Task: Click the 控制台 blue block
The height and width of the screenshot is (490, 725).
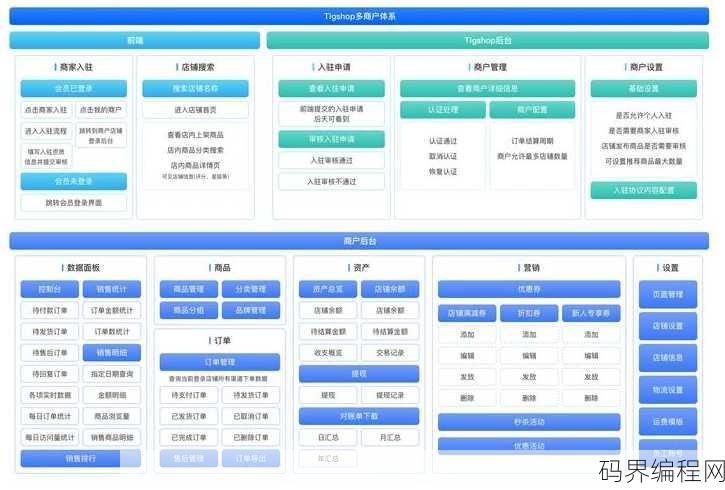Action: [49, 289]
